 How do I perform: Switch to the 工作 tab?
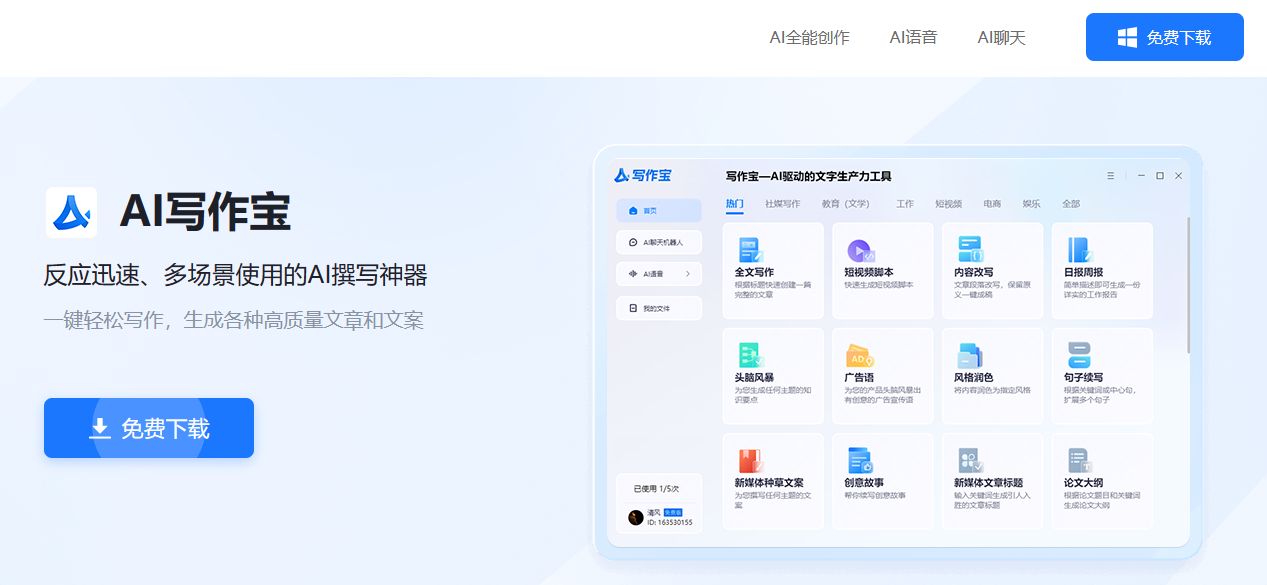coord(905,204)
